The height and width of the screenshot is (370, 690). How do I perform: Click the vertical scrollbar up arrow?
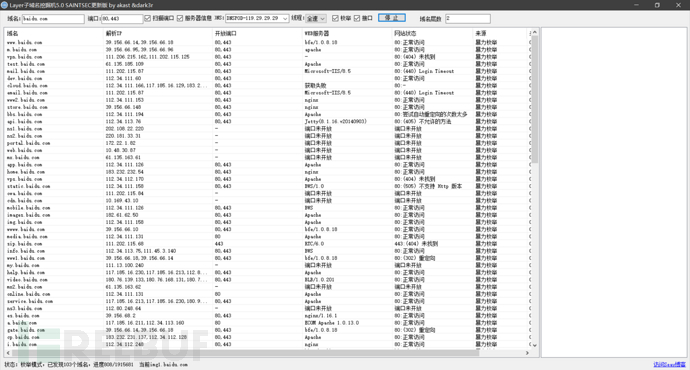click(535, 33)
